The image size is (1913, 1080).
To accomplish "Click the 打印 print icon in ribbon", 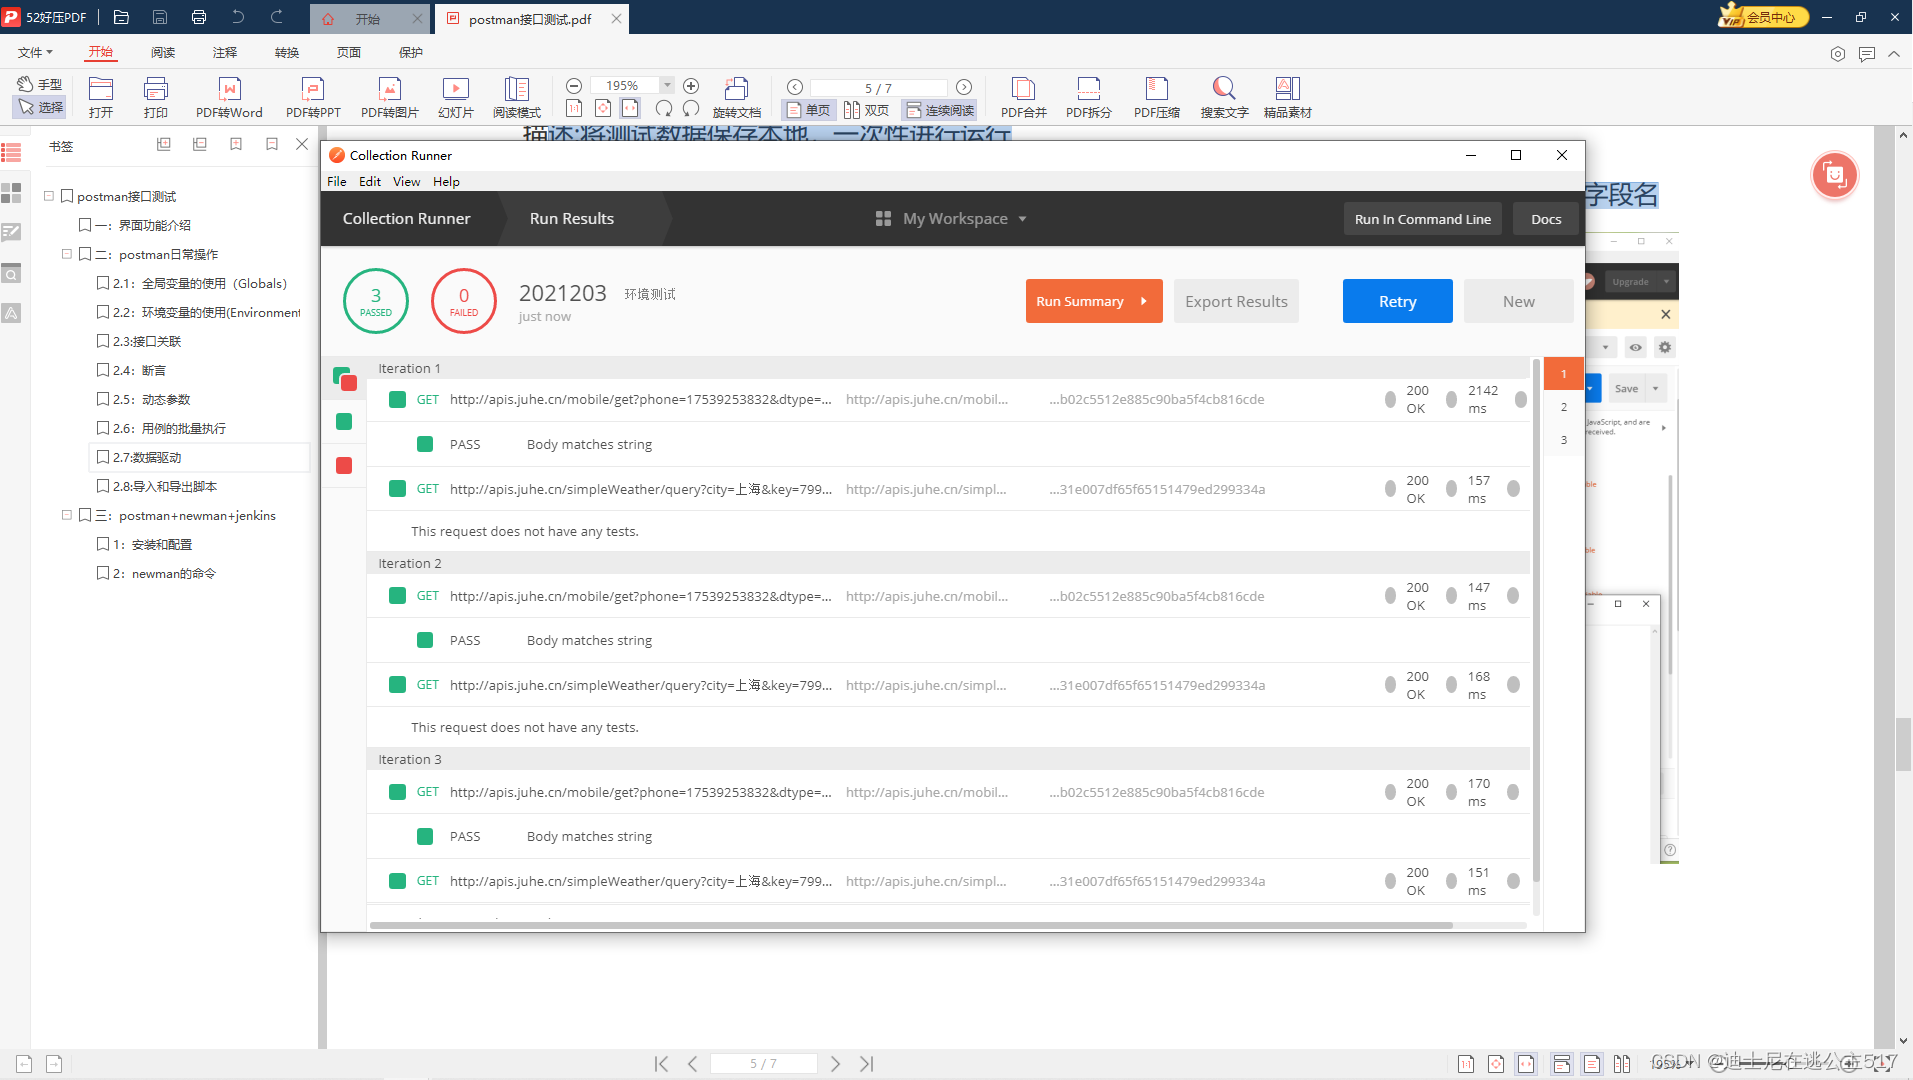I will [x=156, y=97].
